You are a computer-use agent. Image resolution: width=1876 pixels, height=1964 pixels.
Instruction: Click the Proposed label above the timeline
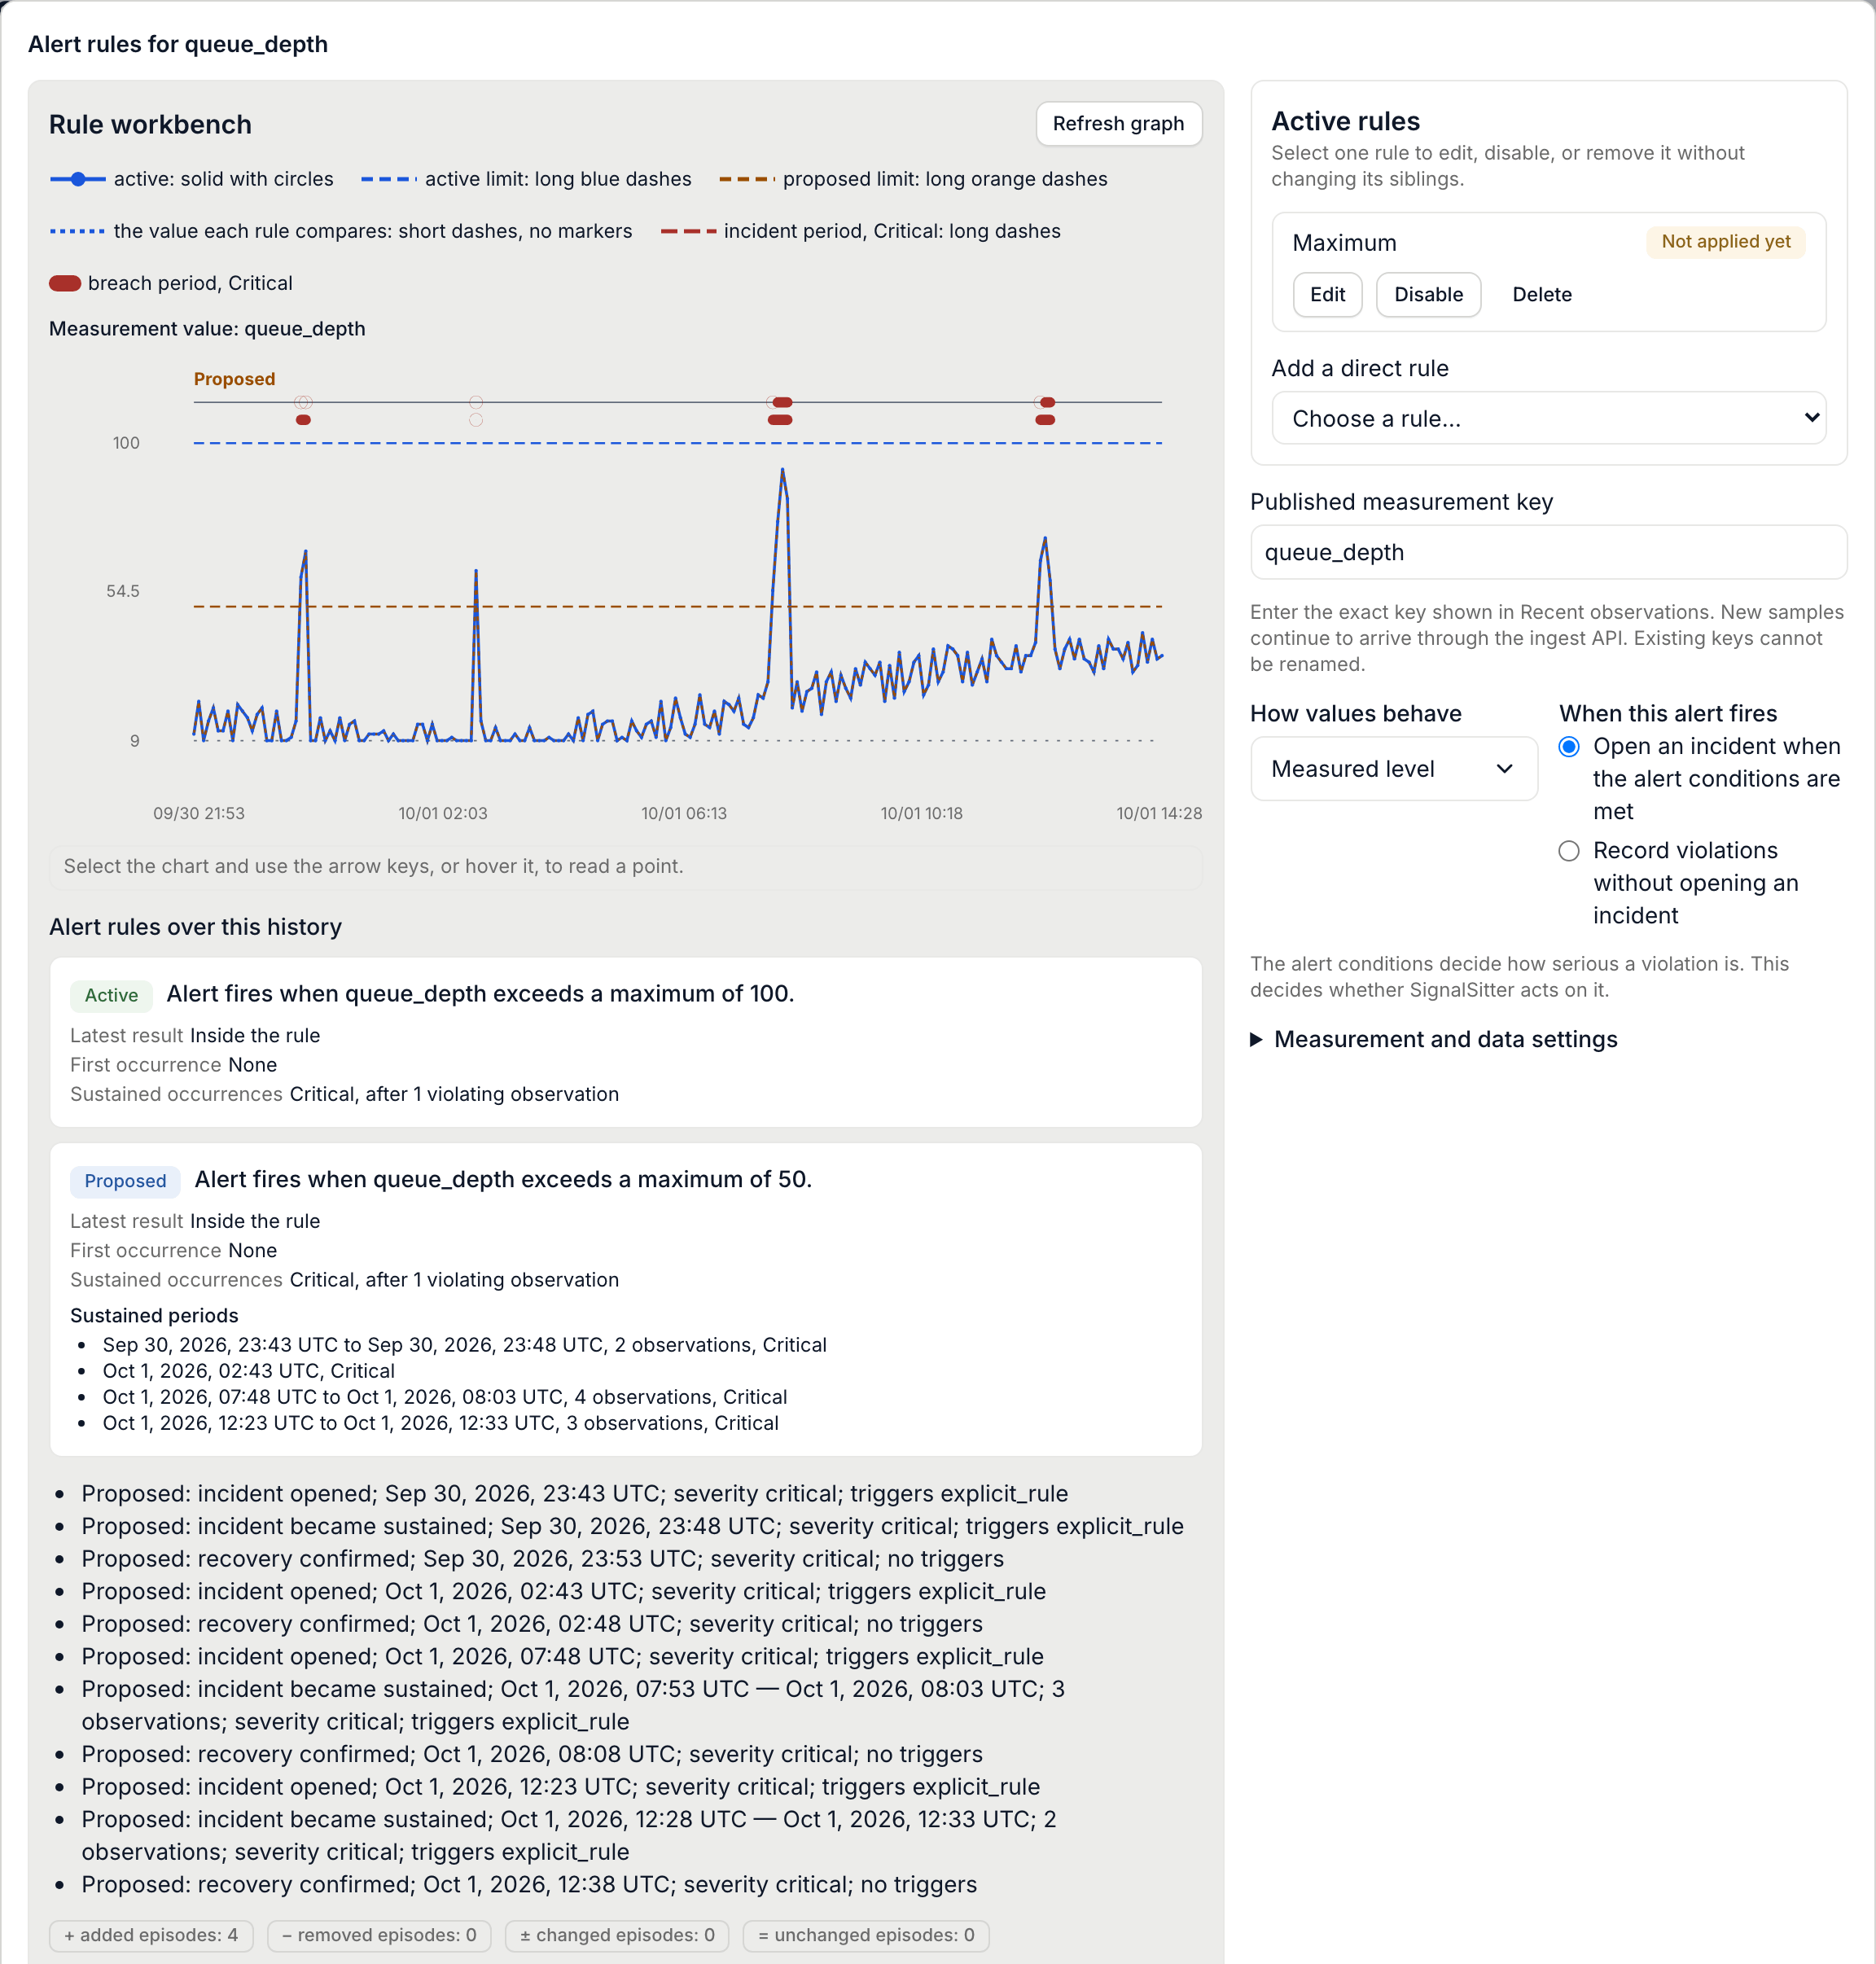pyautogui.click(x=234, y=379)
